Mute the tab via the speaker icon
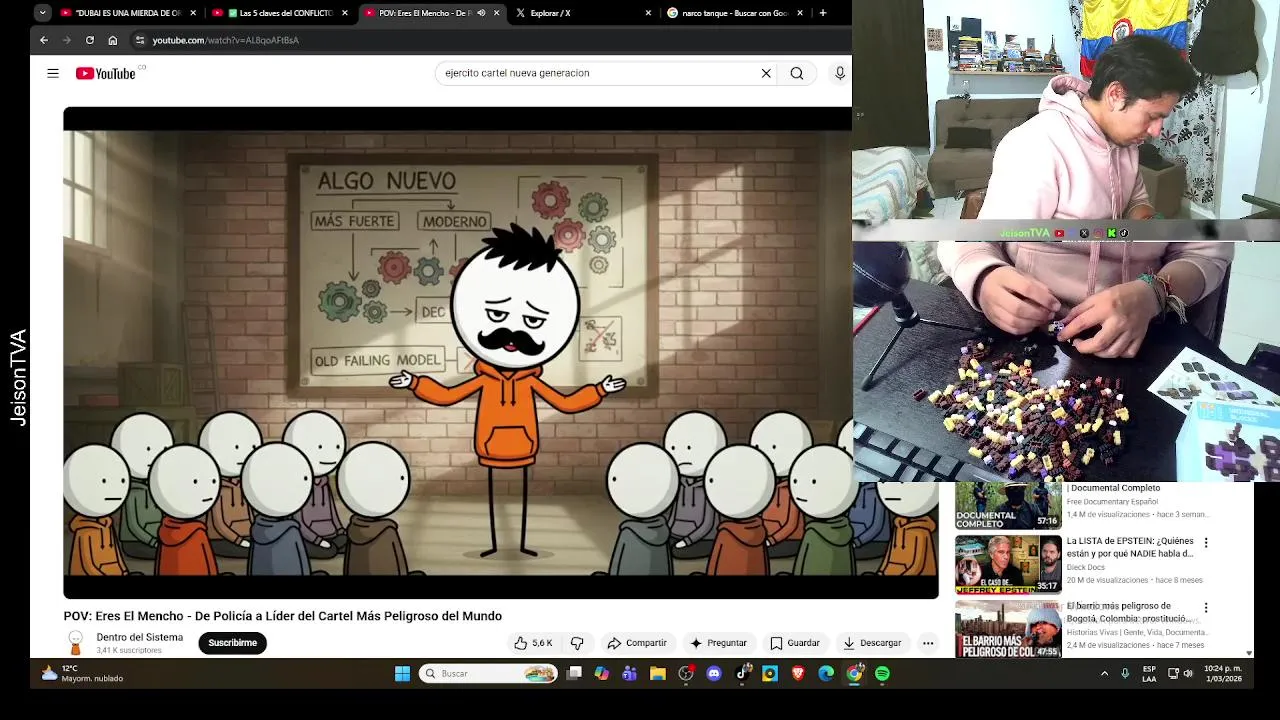This screenshot has width=1280, height=720. [x=481, y=13]
